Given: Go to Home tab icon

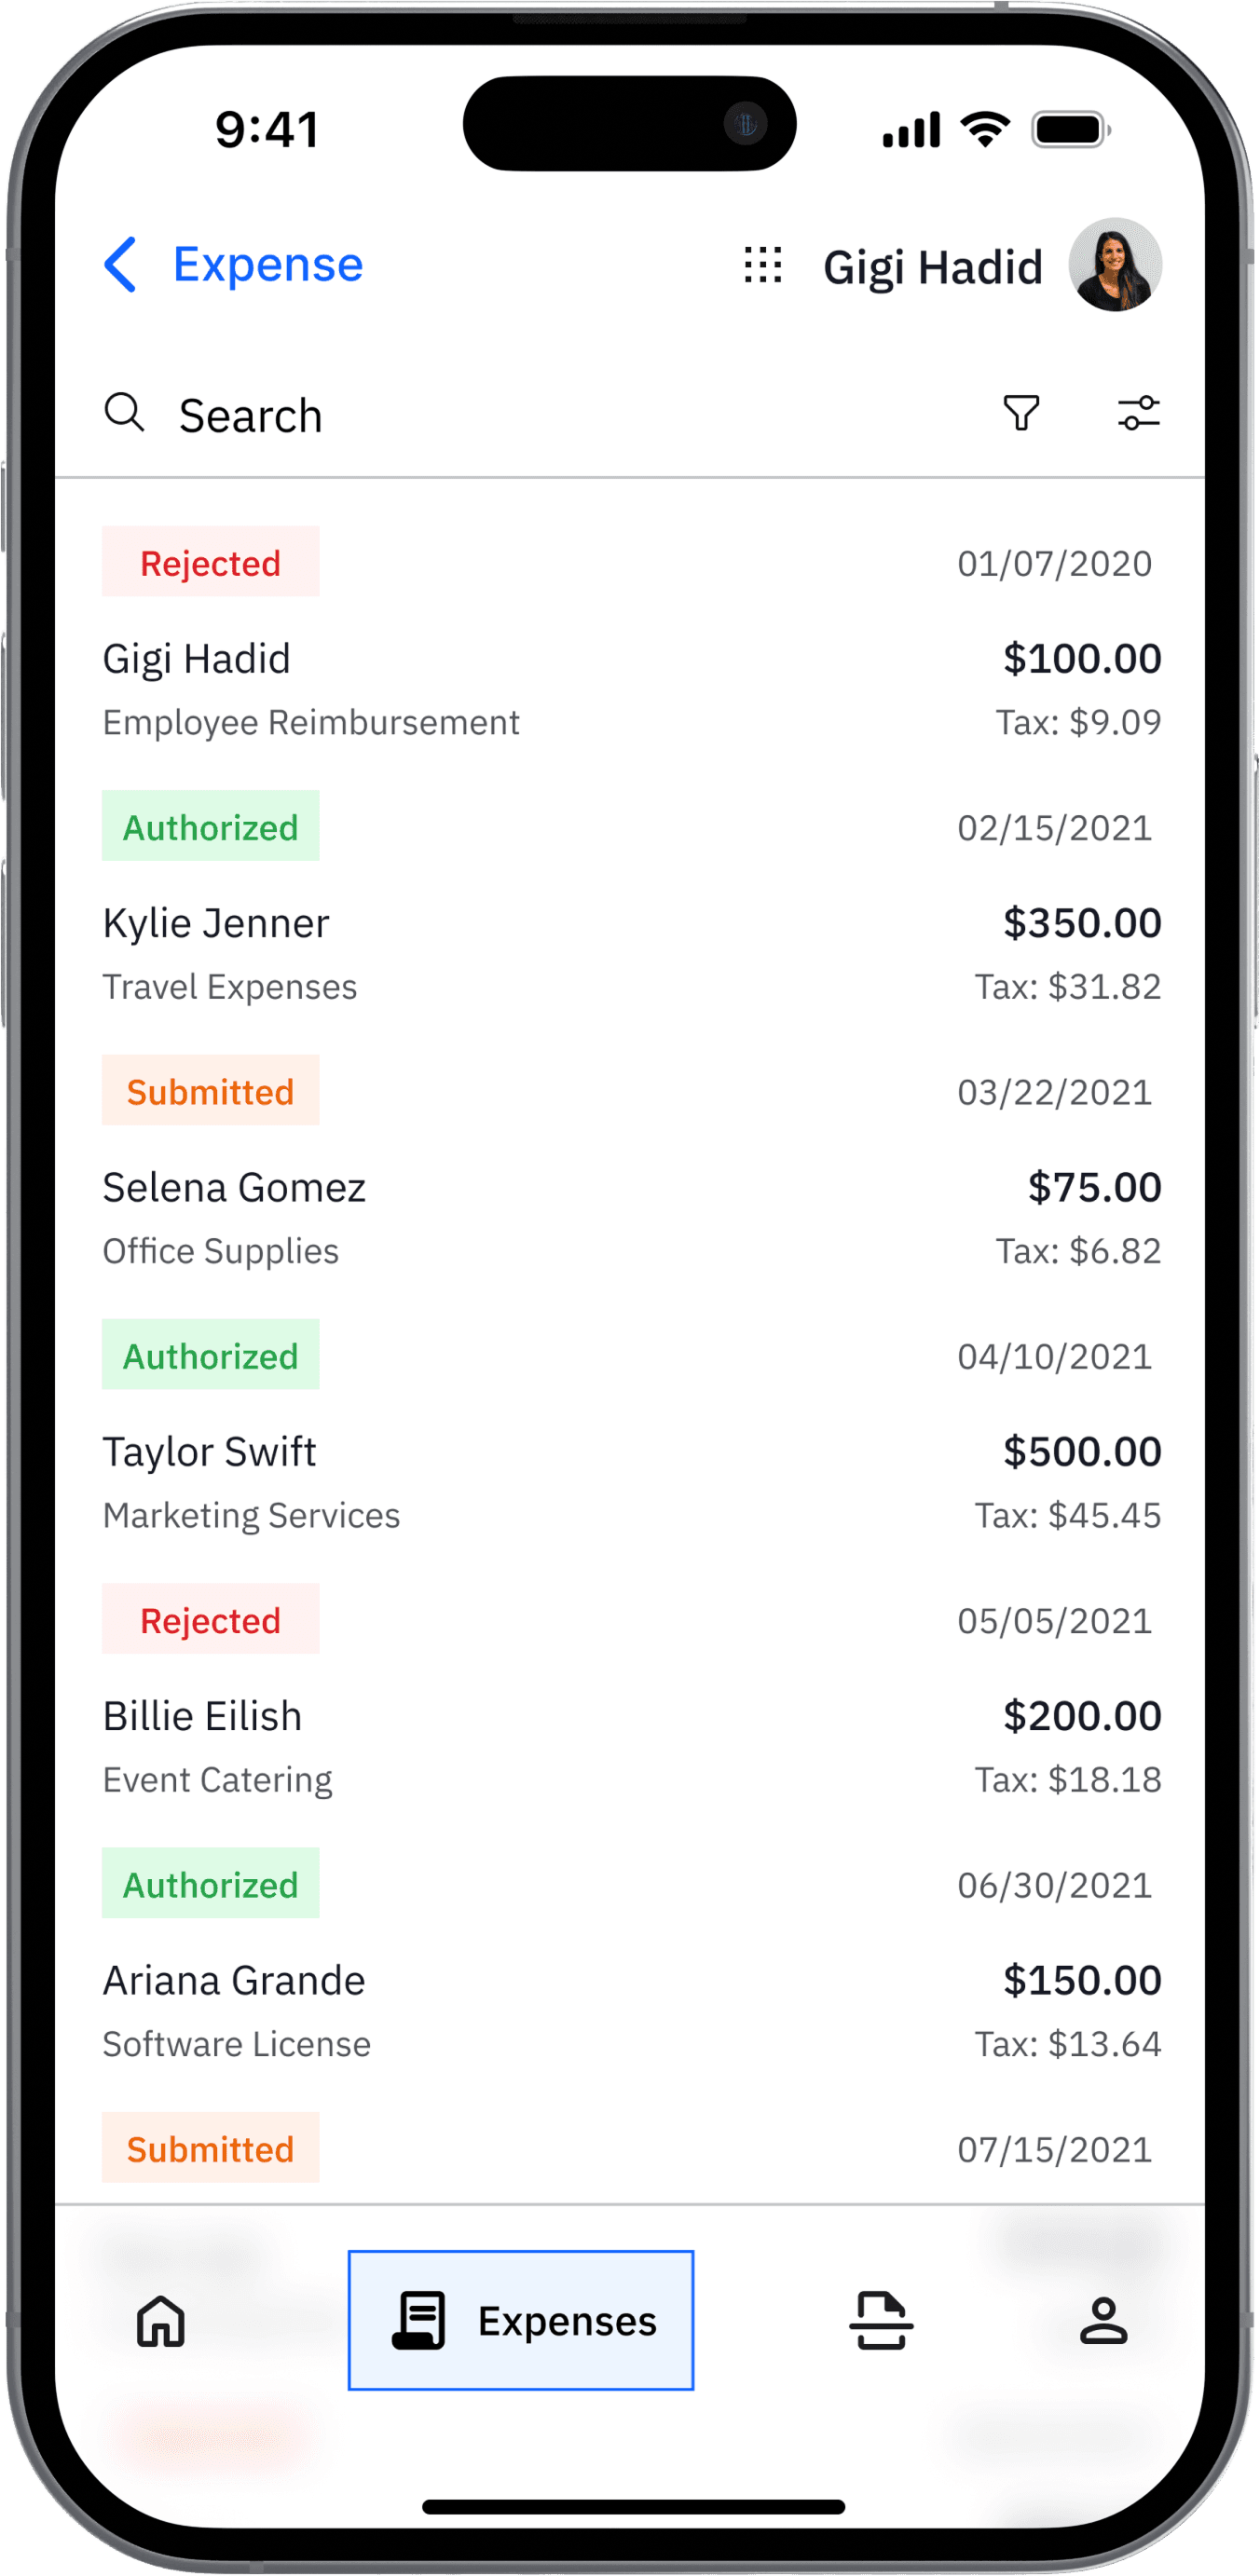Looking at the screenshot, I should (161, 2321).
